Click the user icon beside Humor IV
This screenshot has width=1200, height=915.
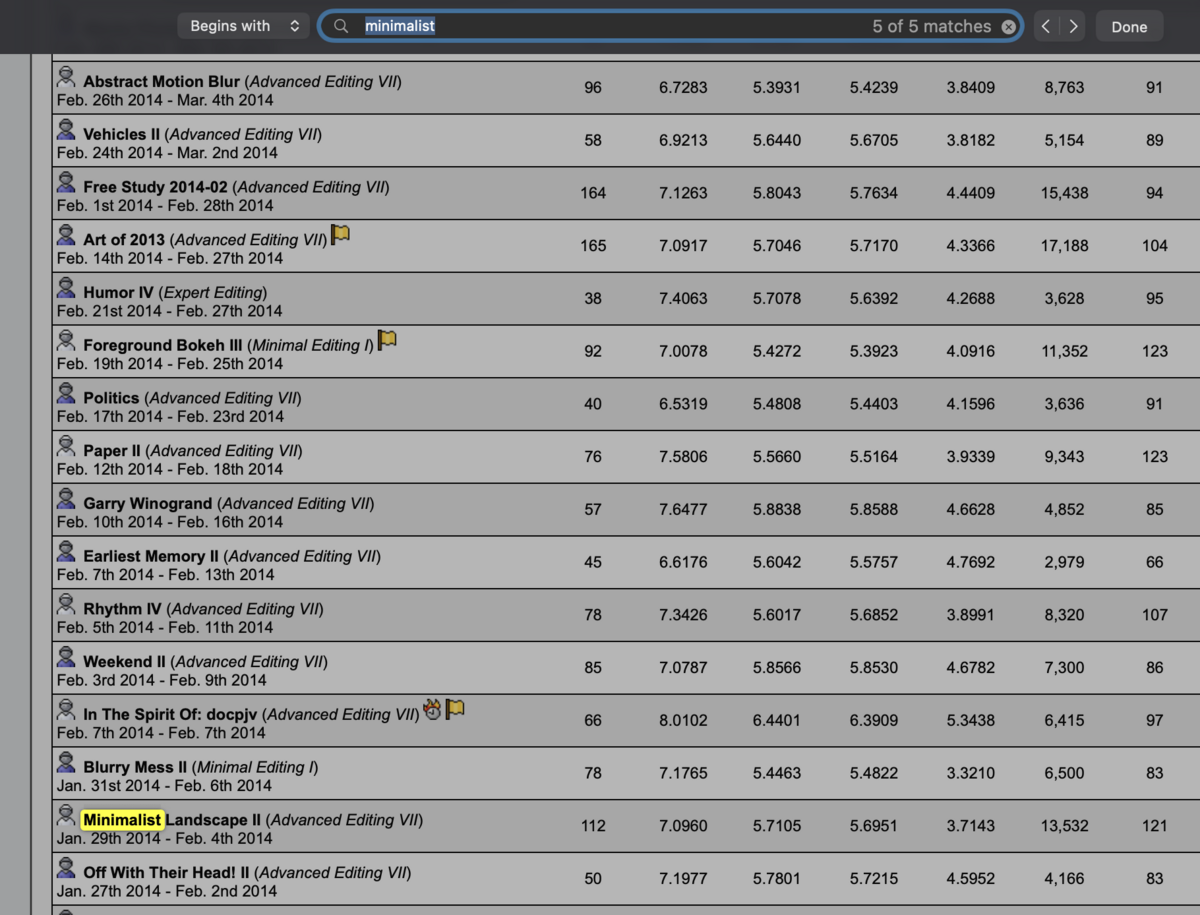click(66, 289)
